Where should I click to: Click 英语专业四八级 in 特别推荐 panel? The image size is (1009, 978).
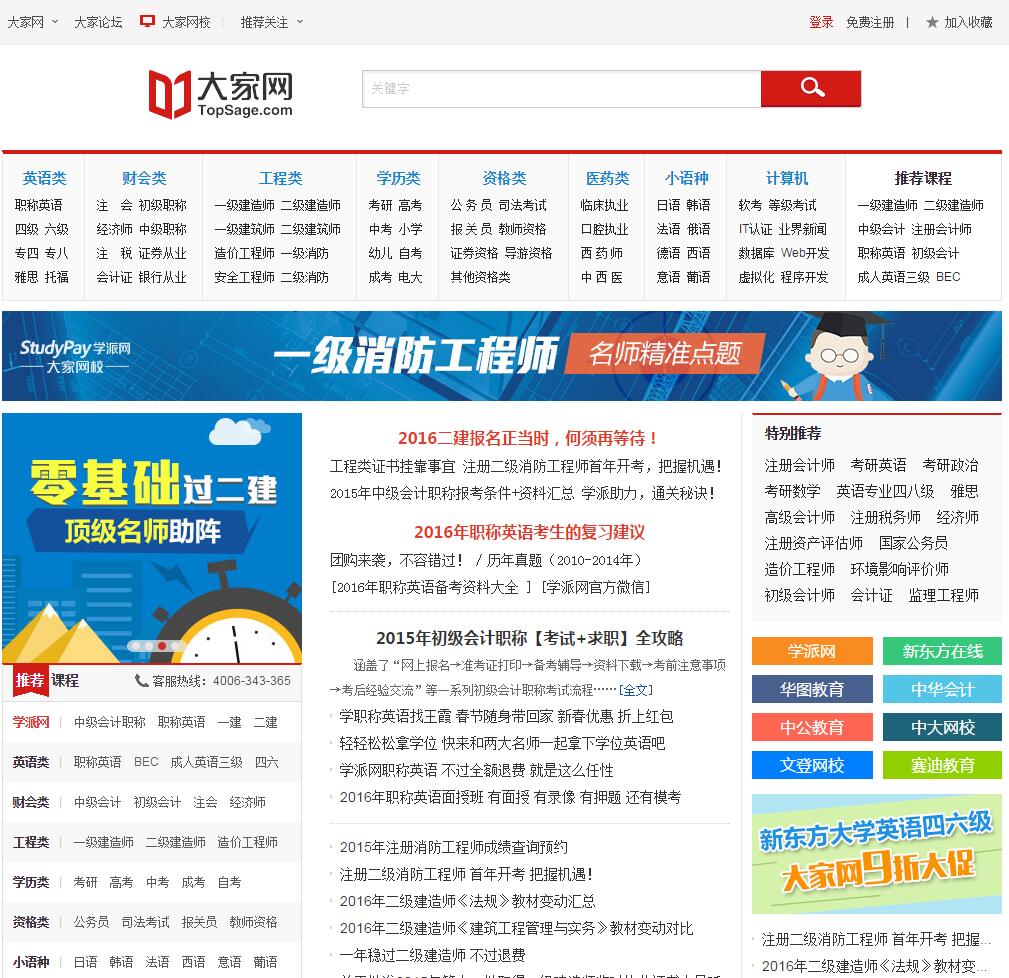point(885,491)
